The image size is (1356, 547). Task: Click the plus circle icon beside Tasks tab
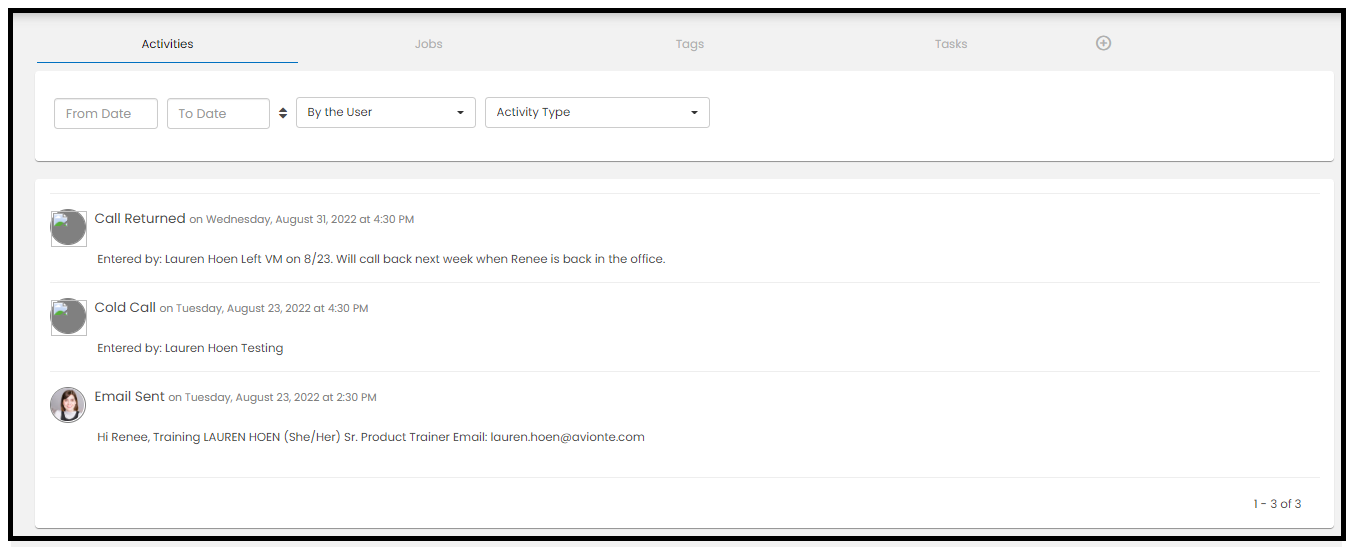(1103, 43)
